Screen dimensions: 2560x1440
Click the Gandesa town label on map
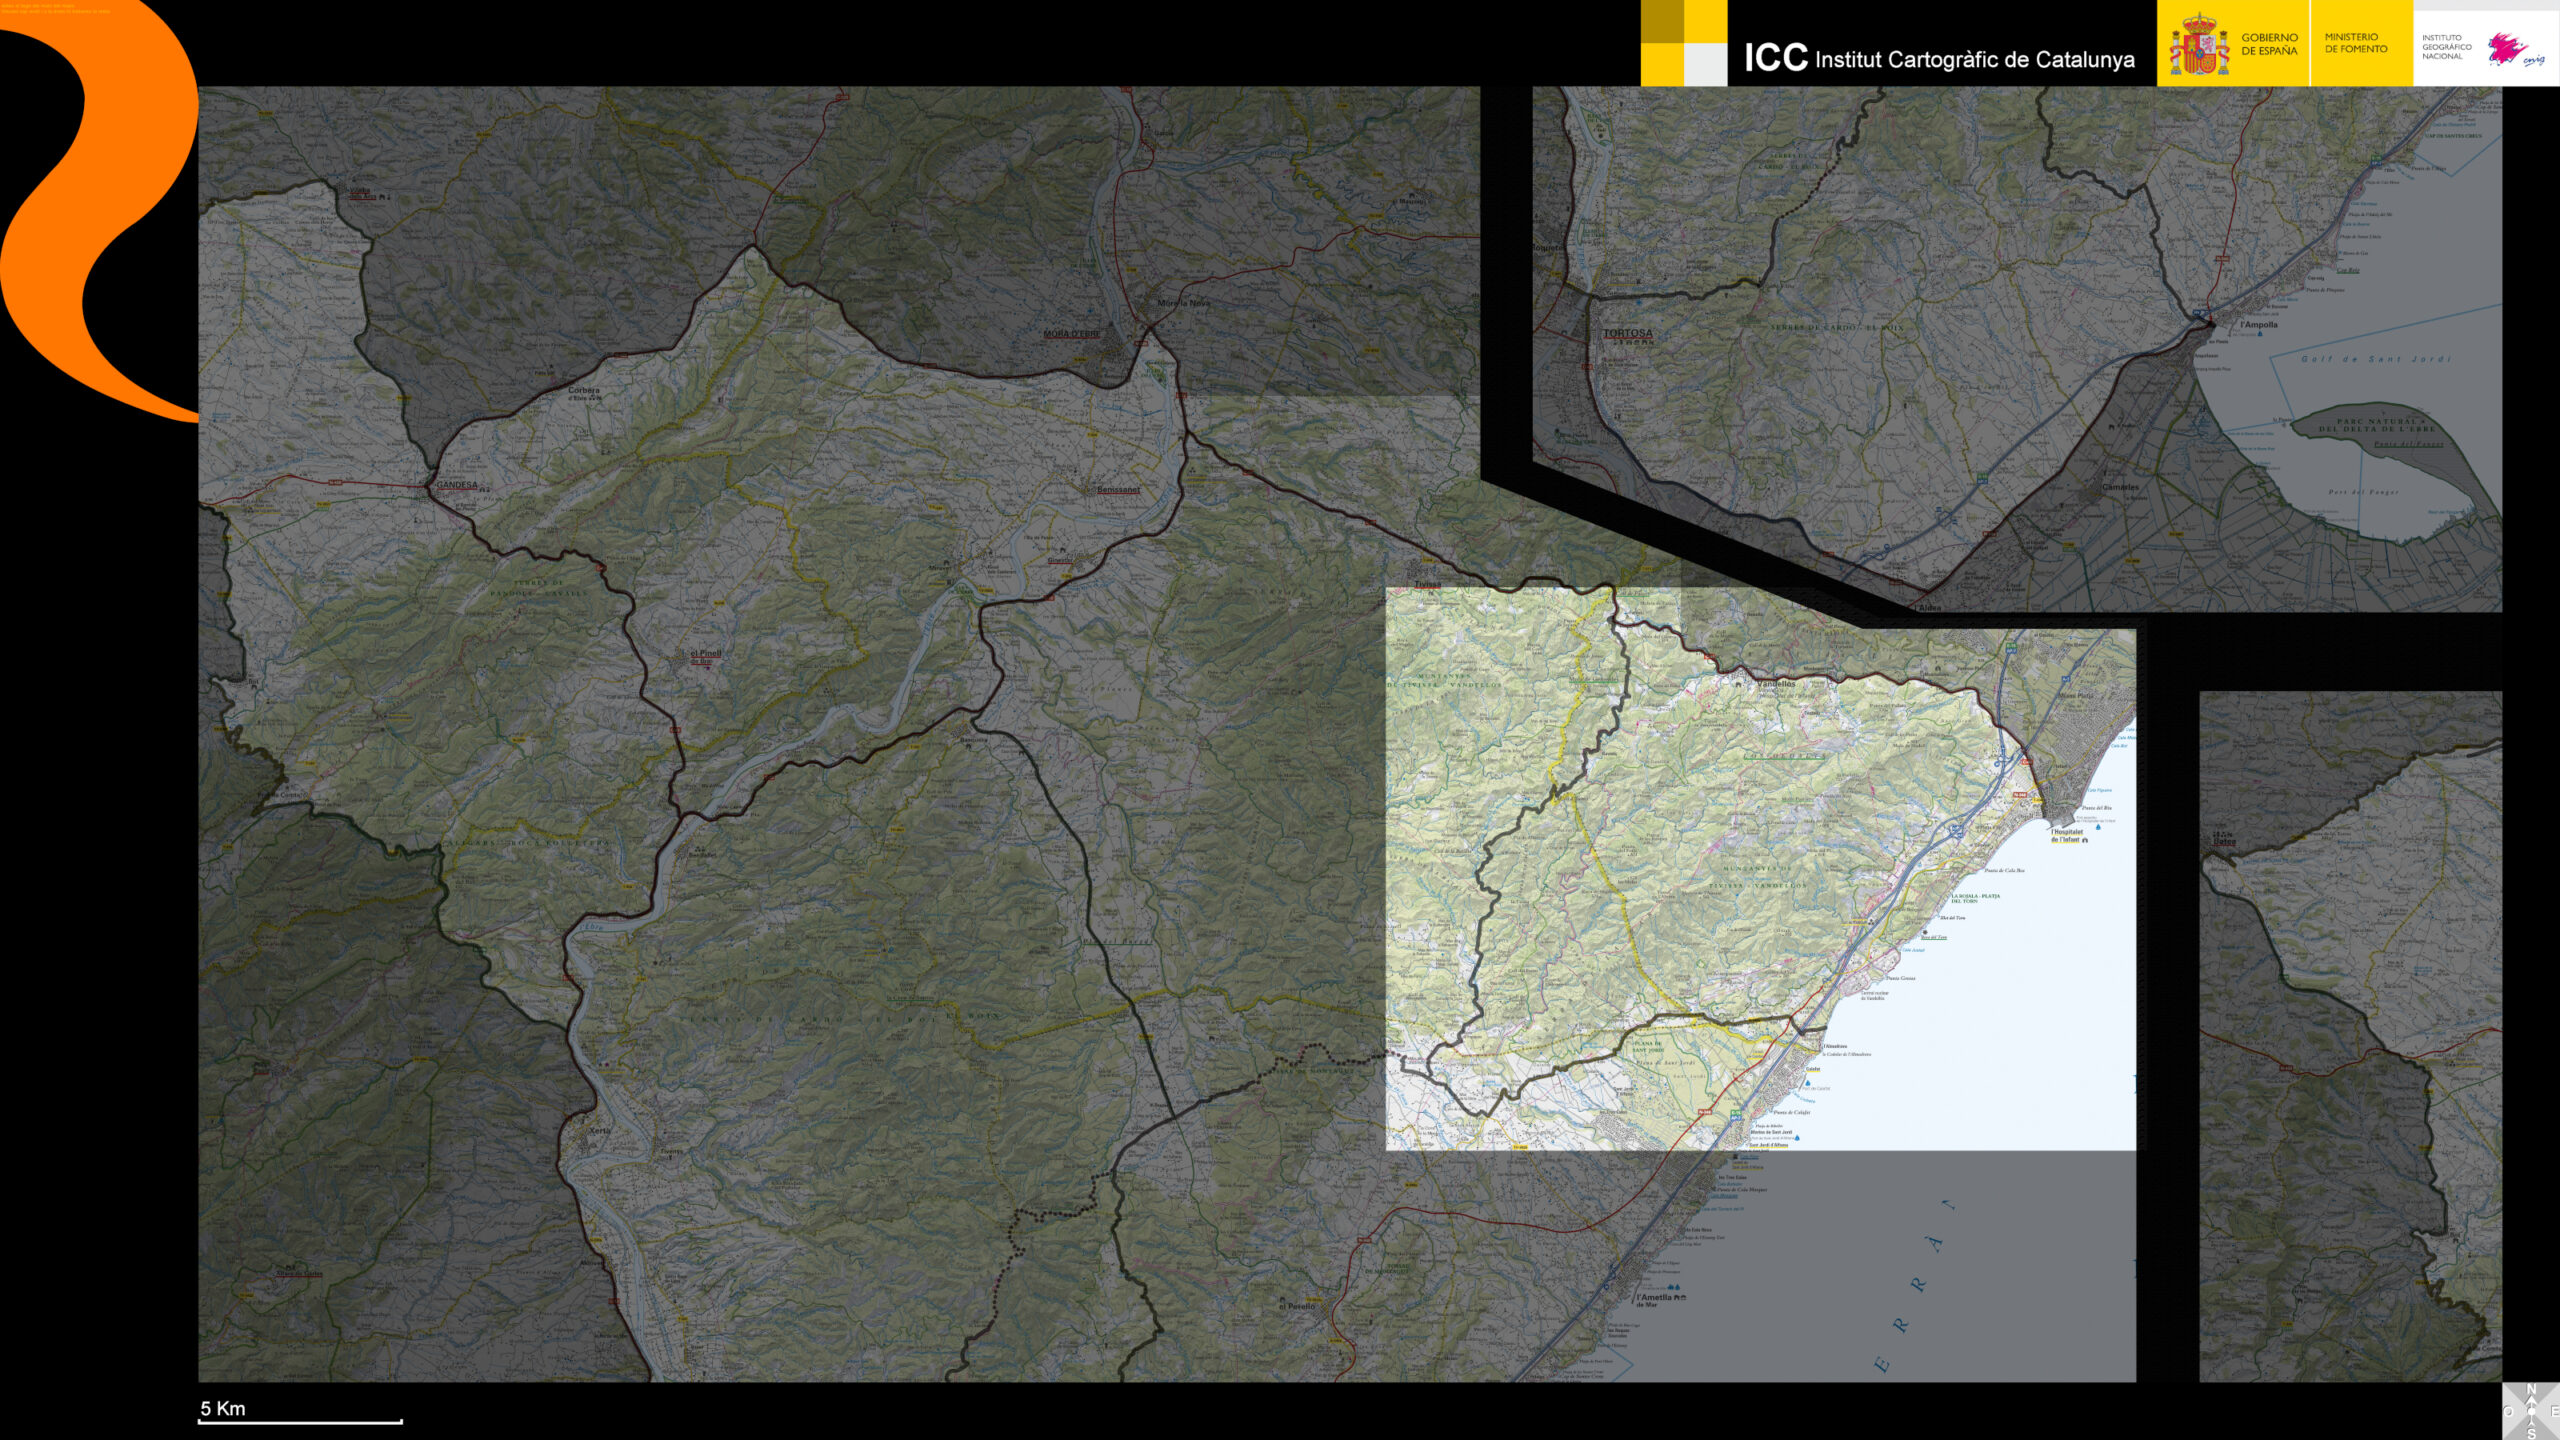pos(457,485)
